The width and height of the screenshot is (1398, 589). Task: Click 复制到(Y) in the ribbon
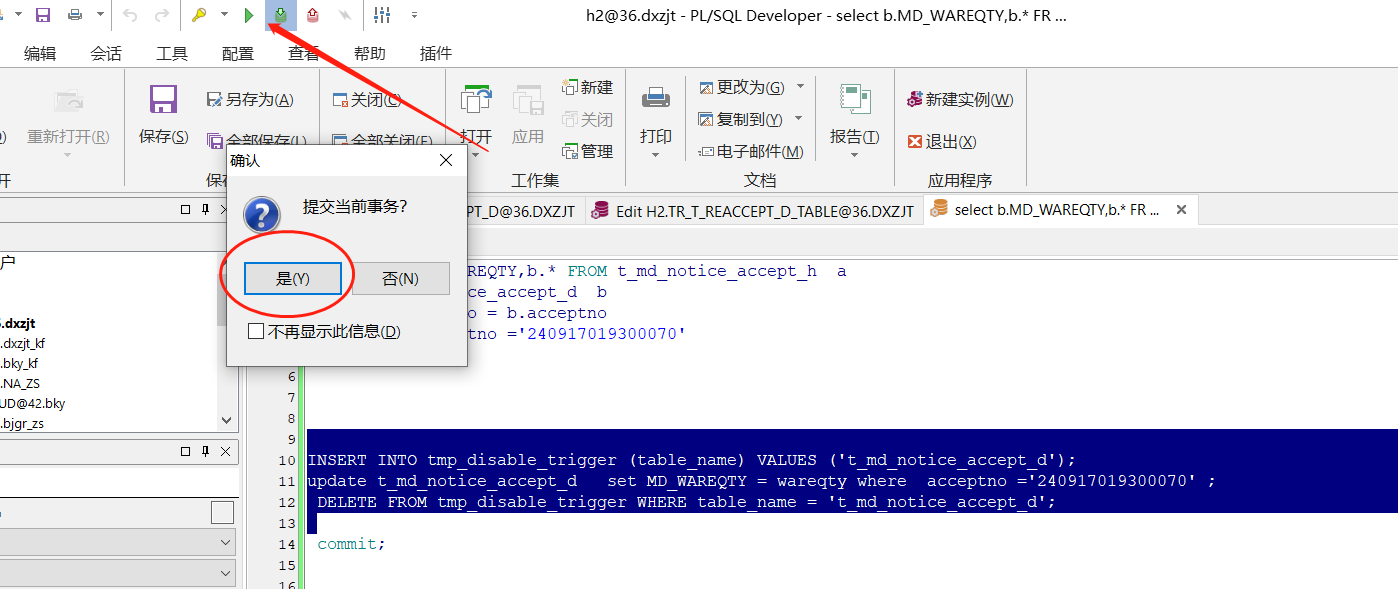click(740, 119)
